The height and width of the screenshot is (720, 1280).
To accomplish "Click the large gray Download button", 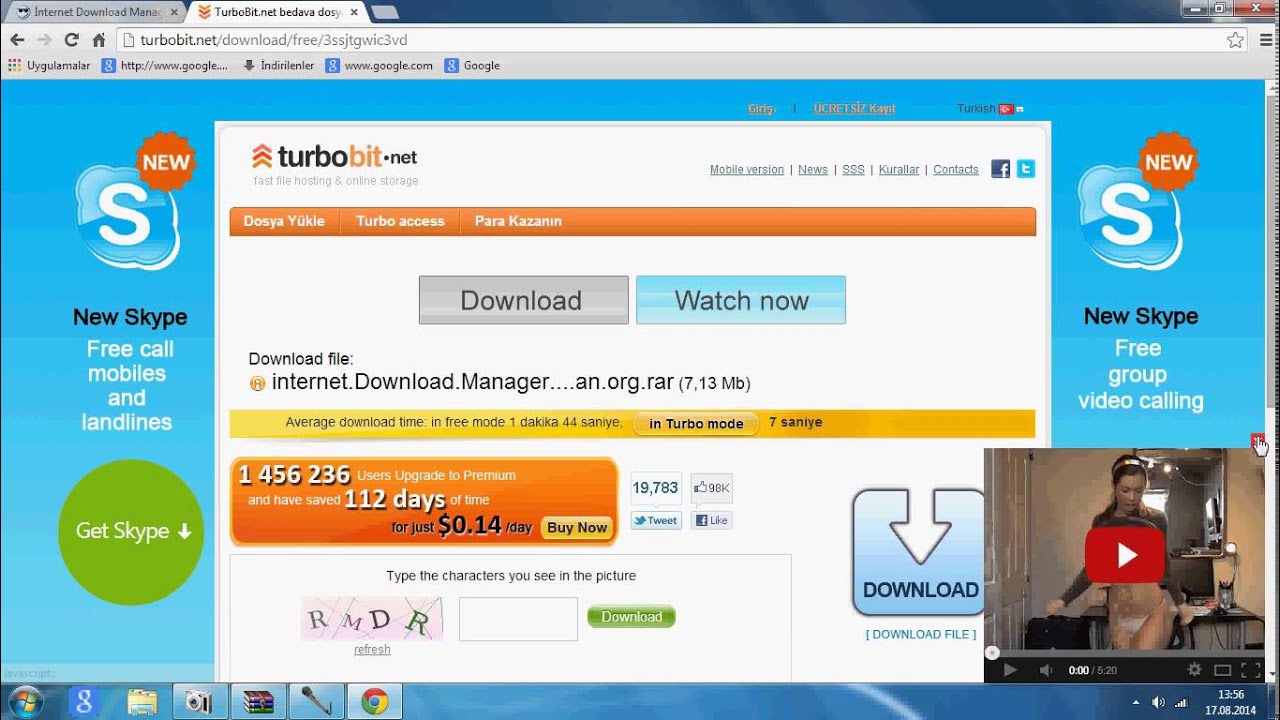I will (523, 300).
